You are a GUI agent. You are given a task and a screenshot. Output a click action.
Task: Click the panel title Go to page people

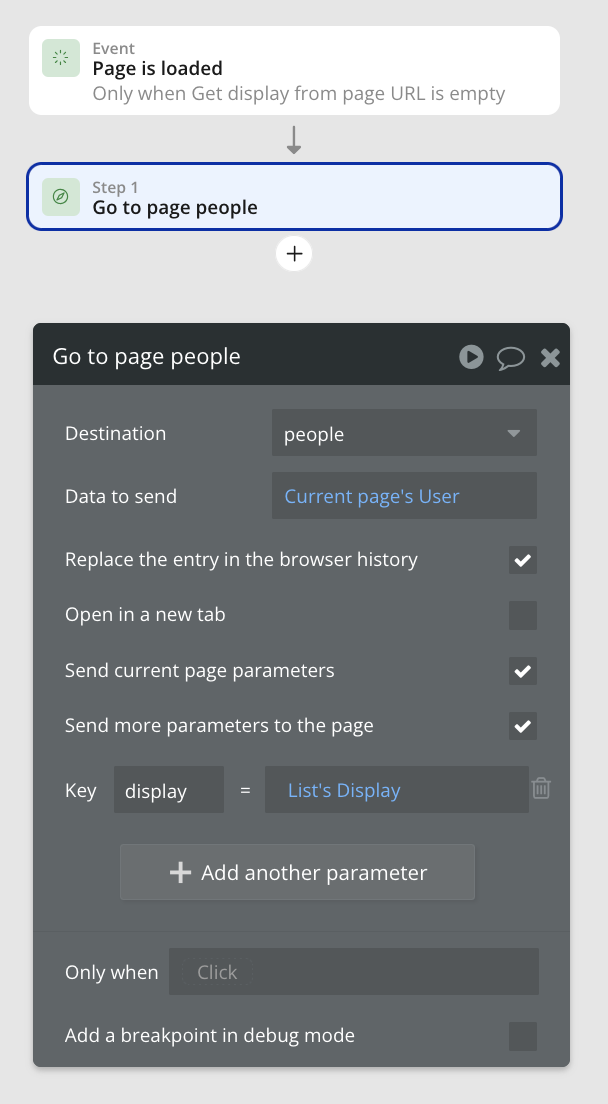(x=146, y=357)
